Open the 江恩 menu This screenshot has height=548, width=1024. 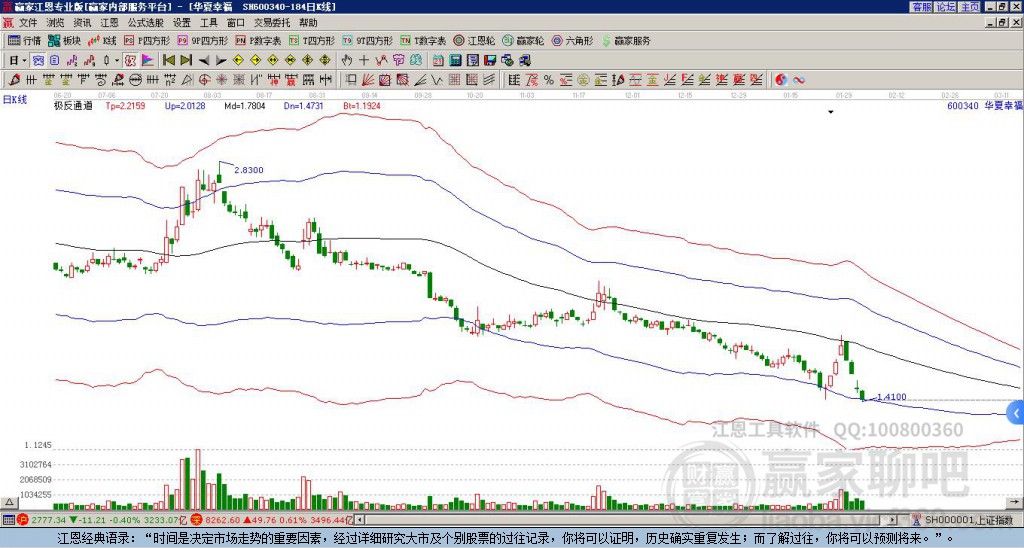point(109,23)
